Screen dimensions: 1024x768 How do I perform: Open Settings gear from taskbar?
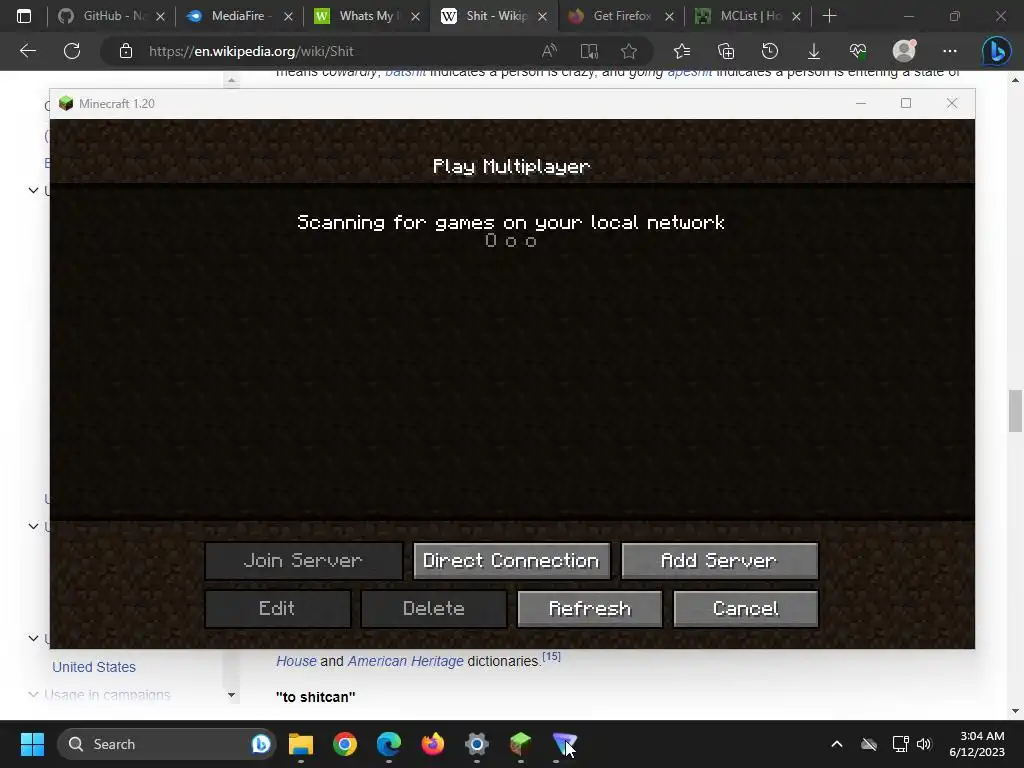coord(477,744)
